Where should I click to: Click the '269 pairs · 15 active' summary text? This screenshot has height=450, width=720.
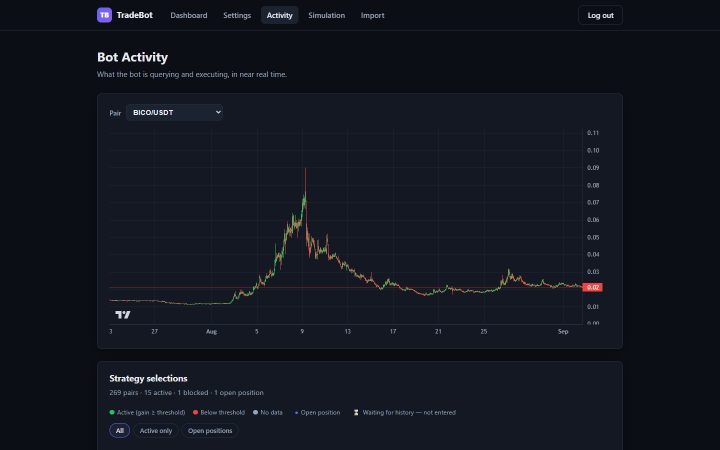click(x=186, y=393)
